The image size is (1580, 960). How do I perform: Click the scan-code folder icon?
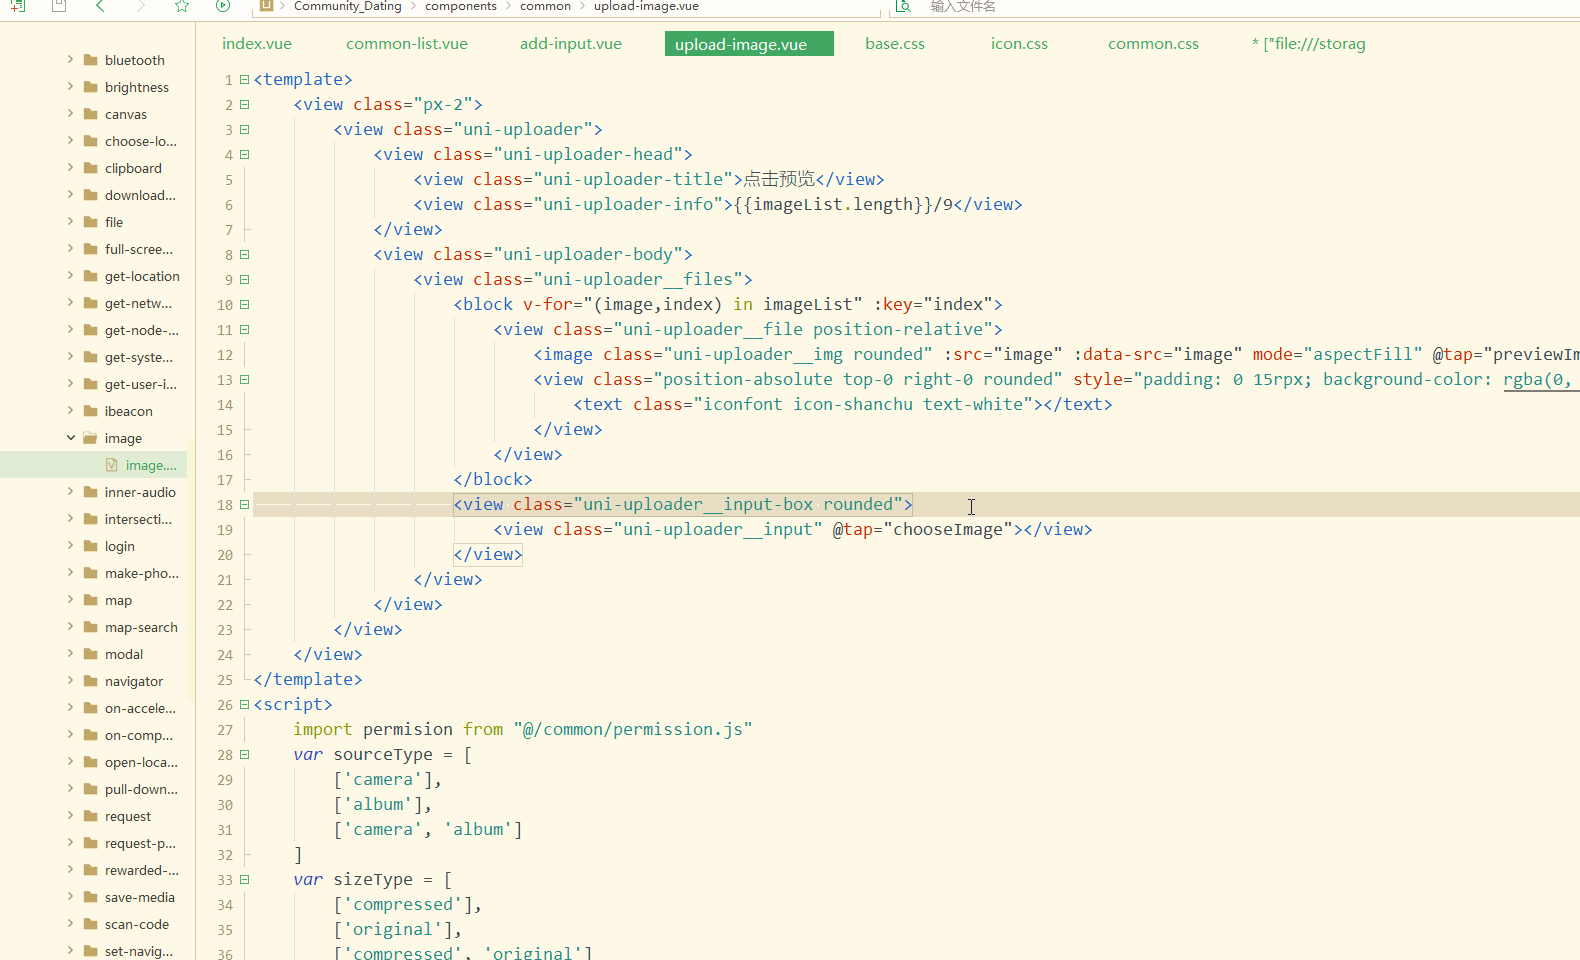pyautogui.click(x=91, y=924)
